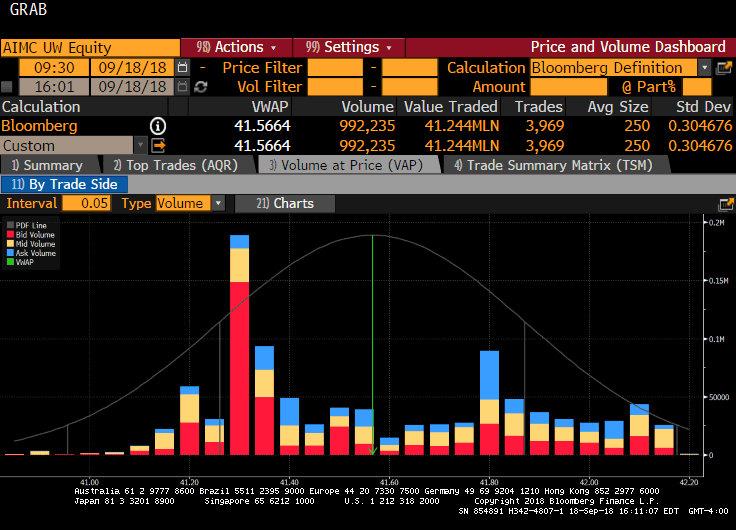
Task: Toggle the checkbox next to 16:01 time
Action: (x=8, y=87)
